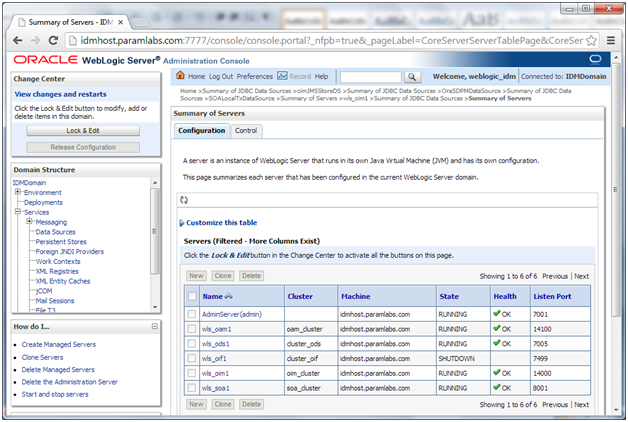
Task: Click the bottom Delete button
Action: point(252,404)
